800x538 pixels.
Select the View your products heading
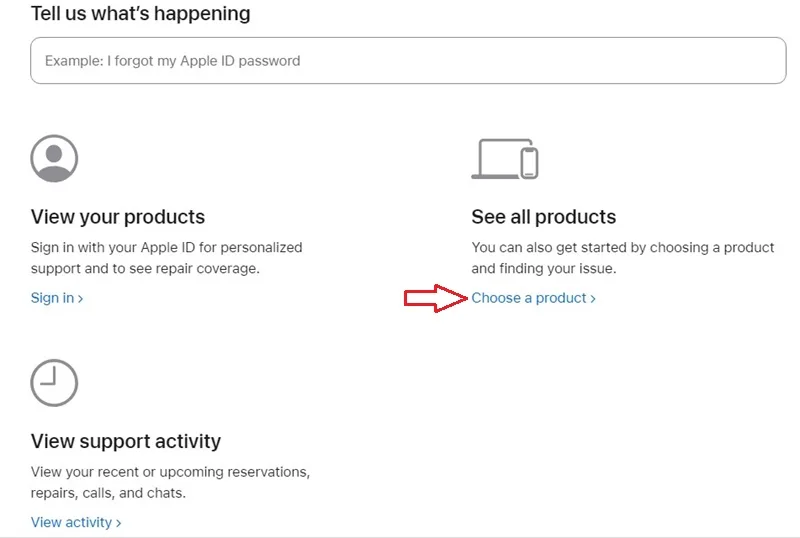click(118, 217)
